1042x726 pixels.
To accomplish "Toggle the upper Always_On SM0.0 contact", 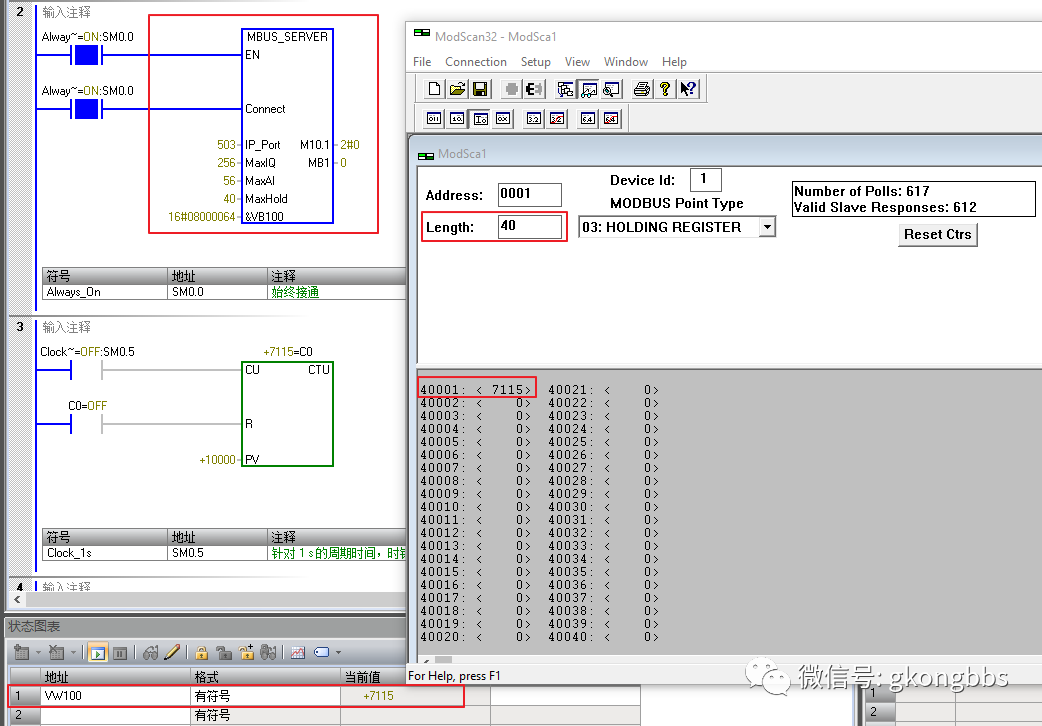I will (x=86, y=55).
